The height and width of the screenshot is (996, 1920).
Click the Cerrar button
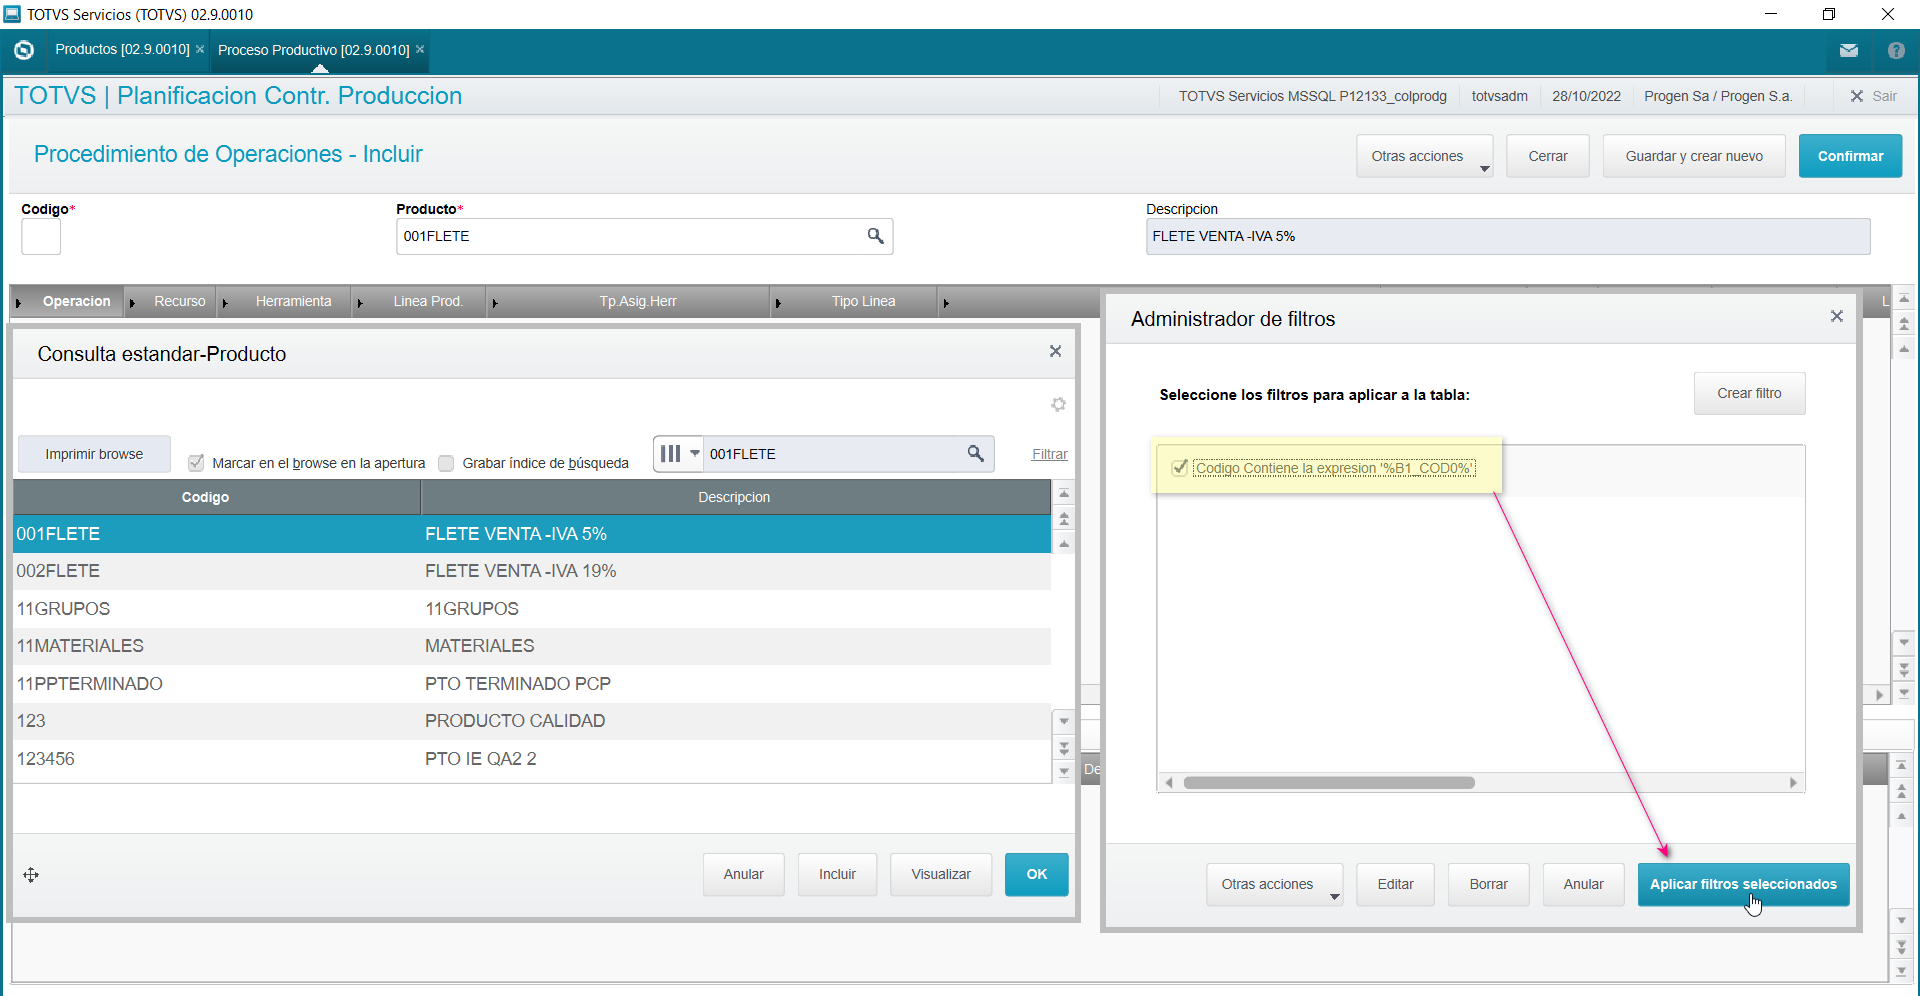1548,156
